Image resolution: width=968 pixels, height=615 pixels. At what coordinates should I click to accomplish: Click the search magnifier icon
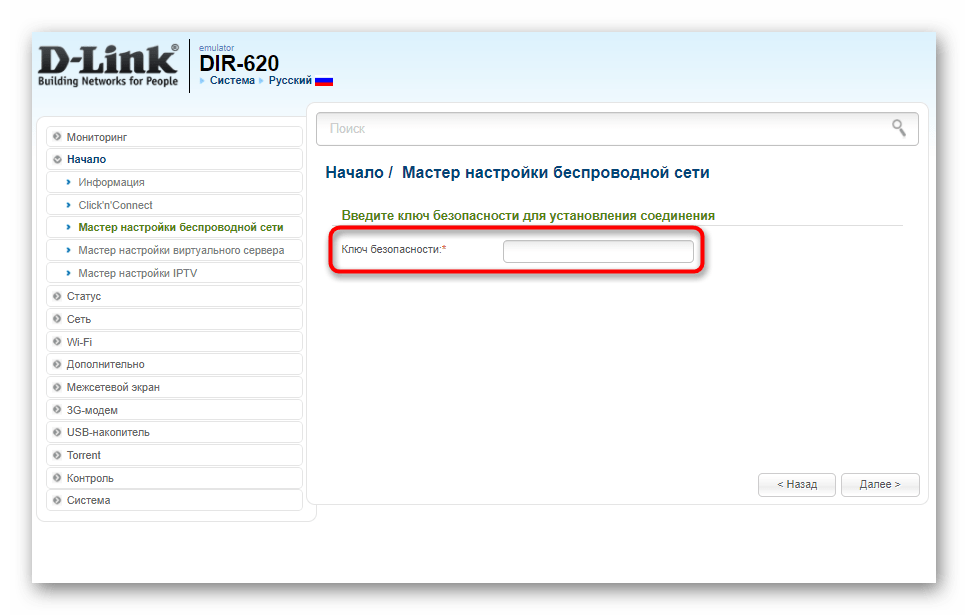(x=898, y=128)
